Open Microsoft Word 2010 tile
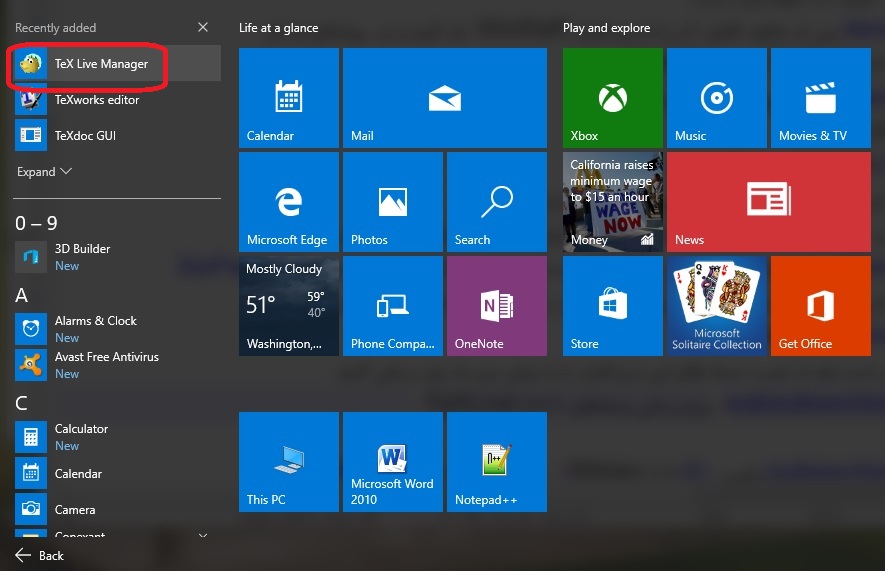 click(x=392, y=462)
